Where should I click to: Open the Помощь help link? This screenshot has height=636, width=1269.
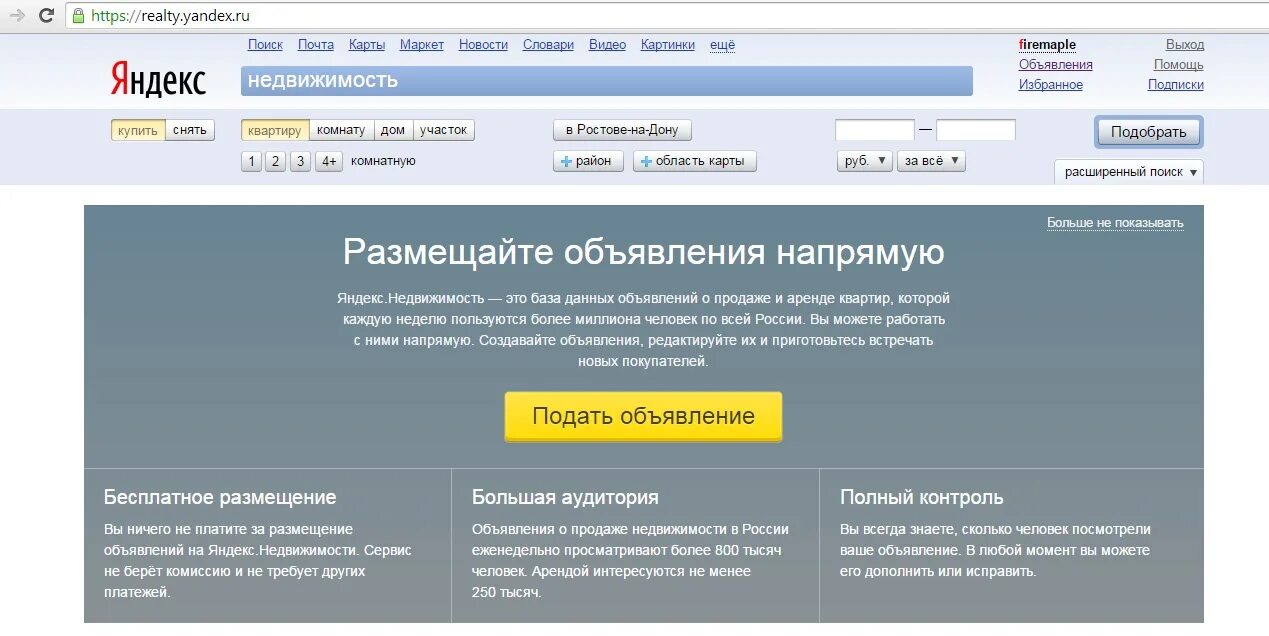[x=1179, y=65]
